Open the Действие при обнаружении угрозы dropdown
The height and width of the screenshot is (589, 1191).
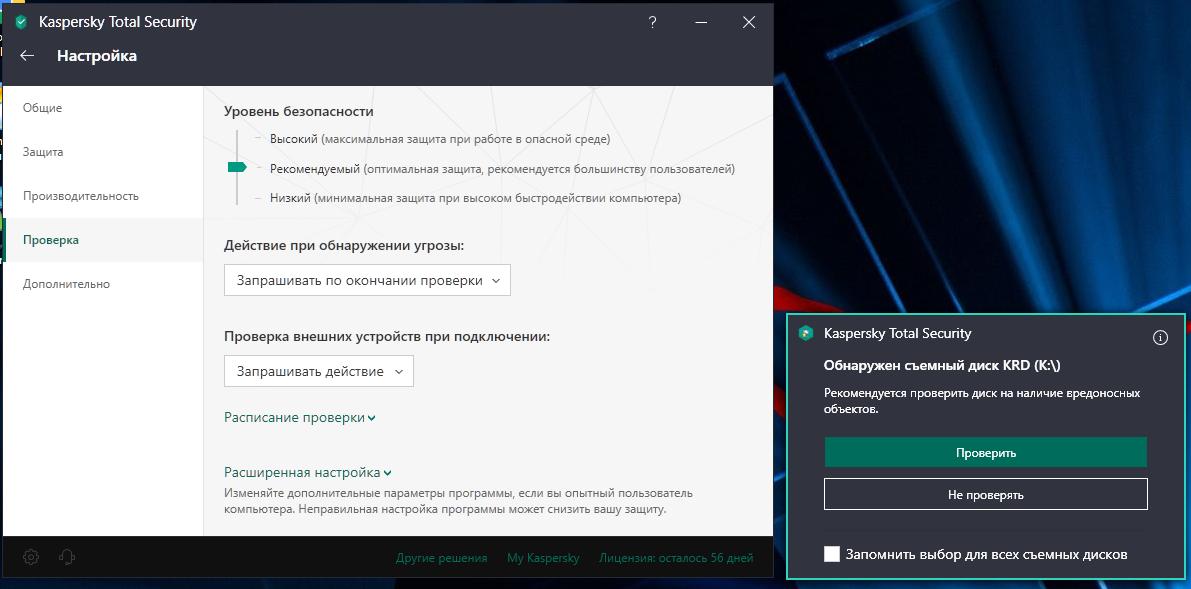[367, 280]
